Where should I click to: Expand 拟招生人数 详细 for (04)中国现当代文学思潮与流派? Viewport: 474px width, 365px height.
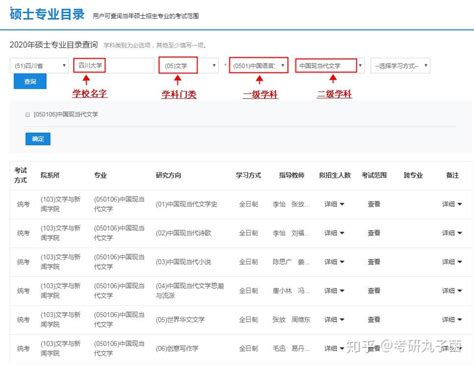tap(334, 291)
